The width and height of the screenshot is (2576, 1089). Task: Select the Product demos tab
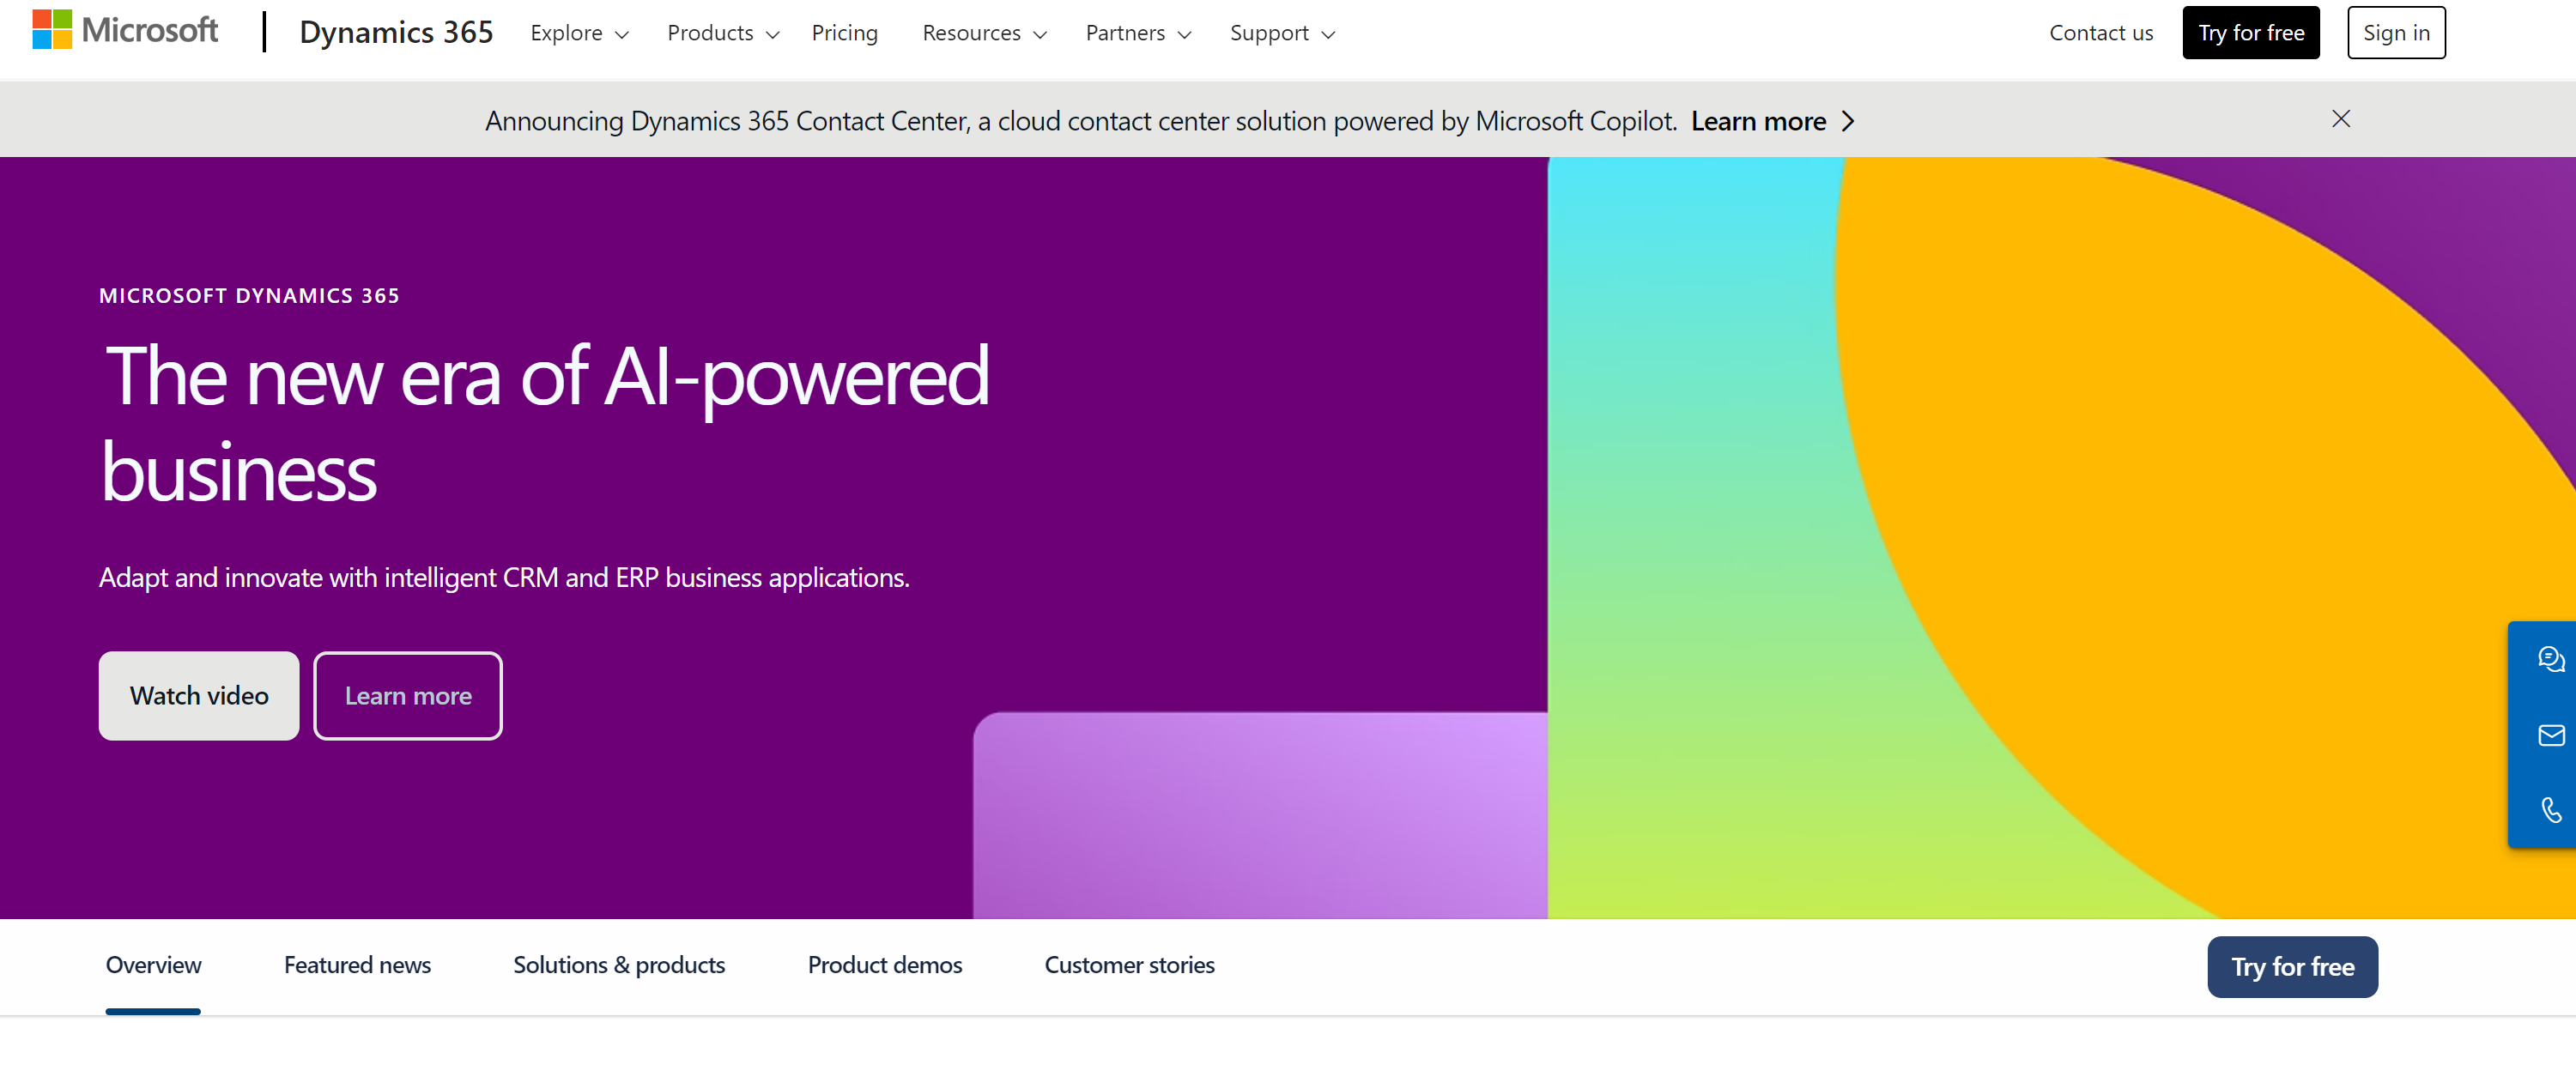click(884, 965)
